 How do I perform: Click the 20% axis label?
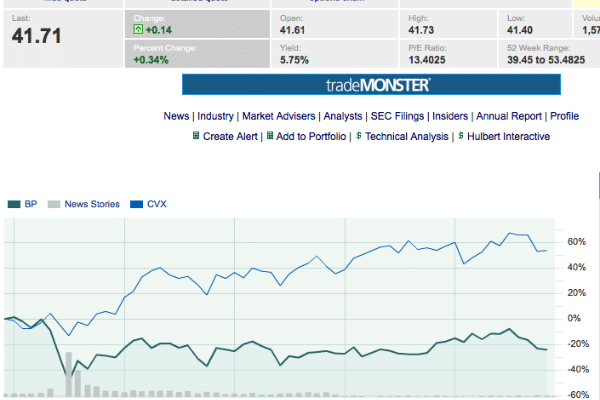(576, 293)
